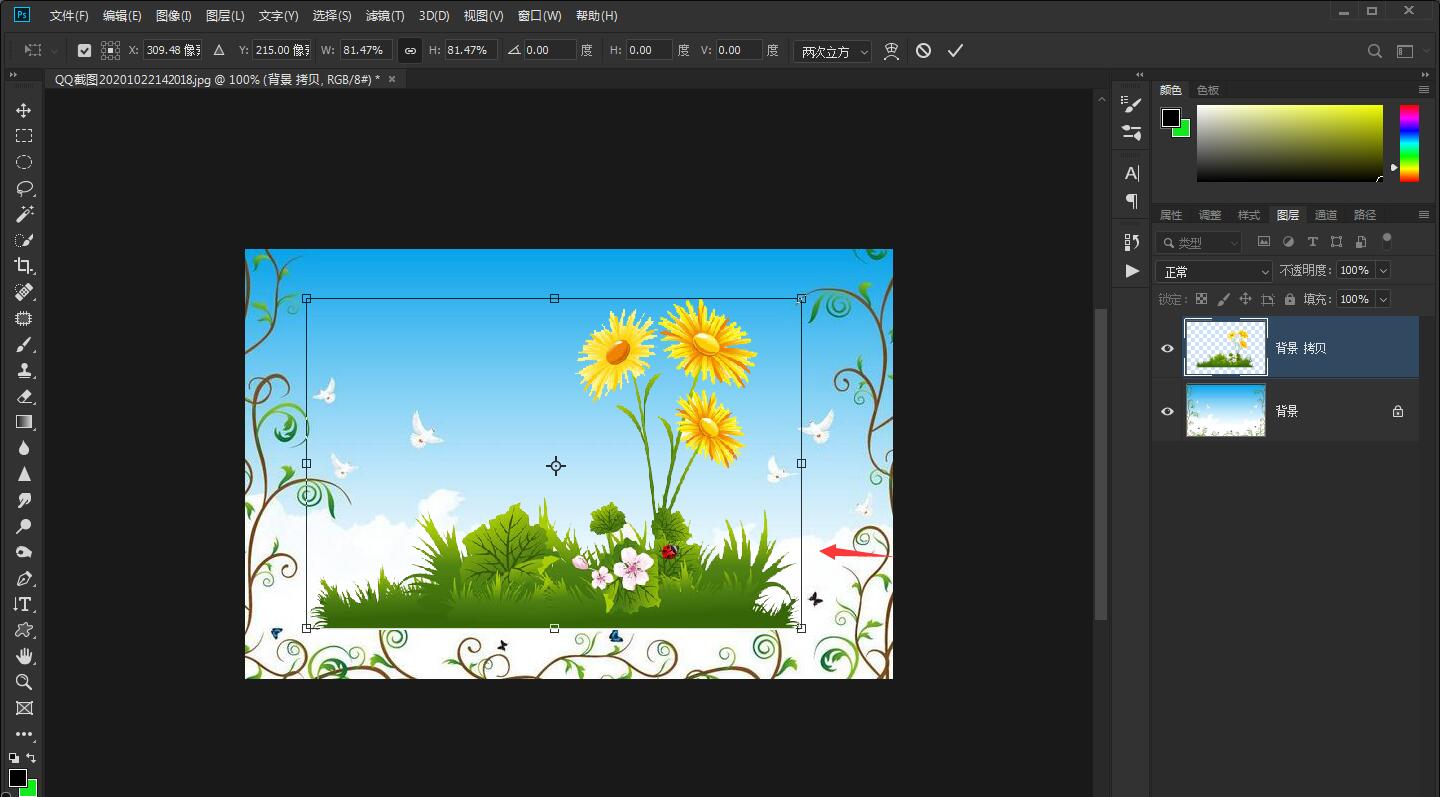
Task: Open the 滤镜(T) menu
Action: click(385, 16)
